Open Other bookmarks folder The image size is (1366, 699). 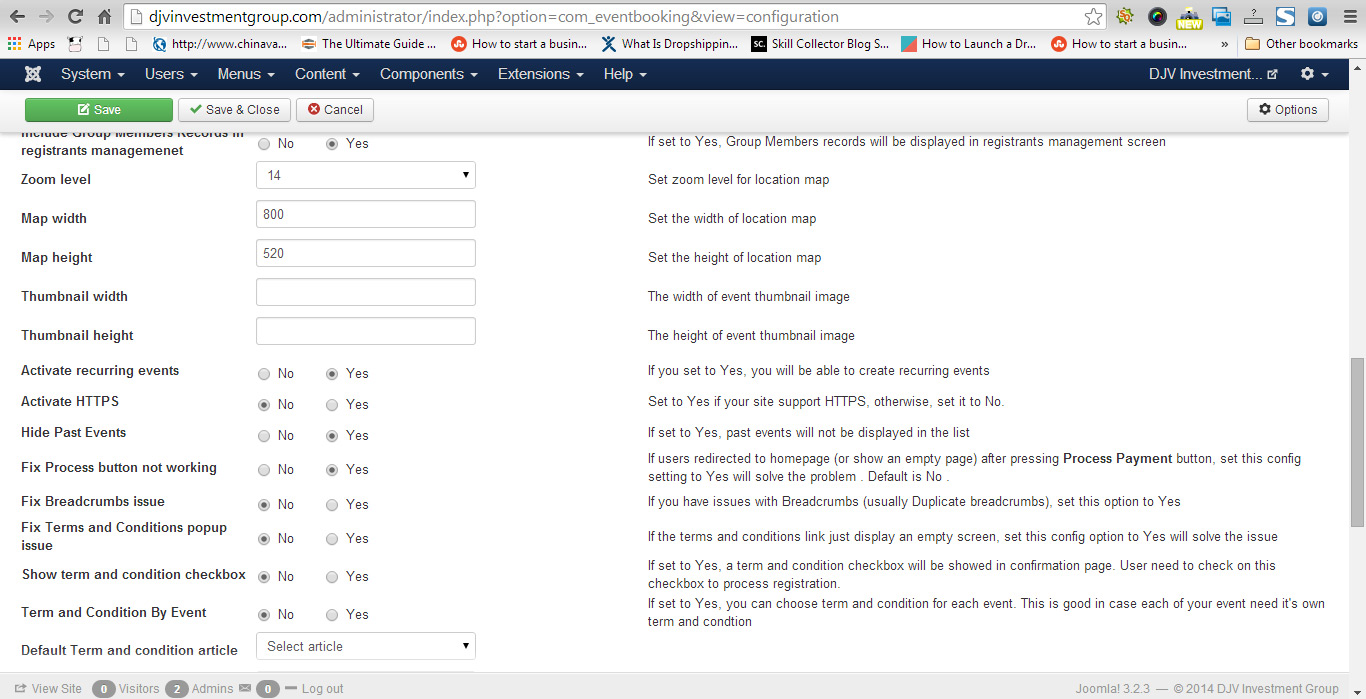pyautogui.click(x=1301, y=44)
